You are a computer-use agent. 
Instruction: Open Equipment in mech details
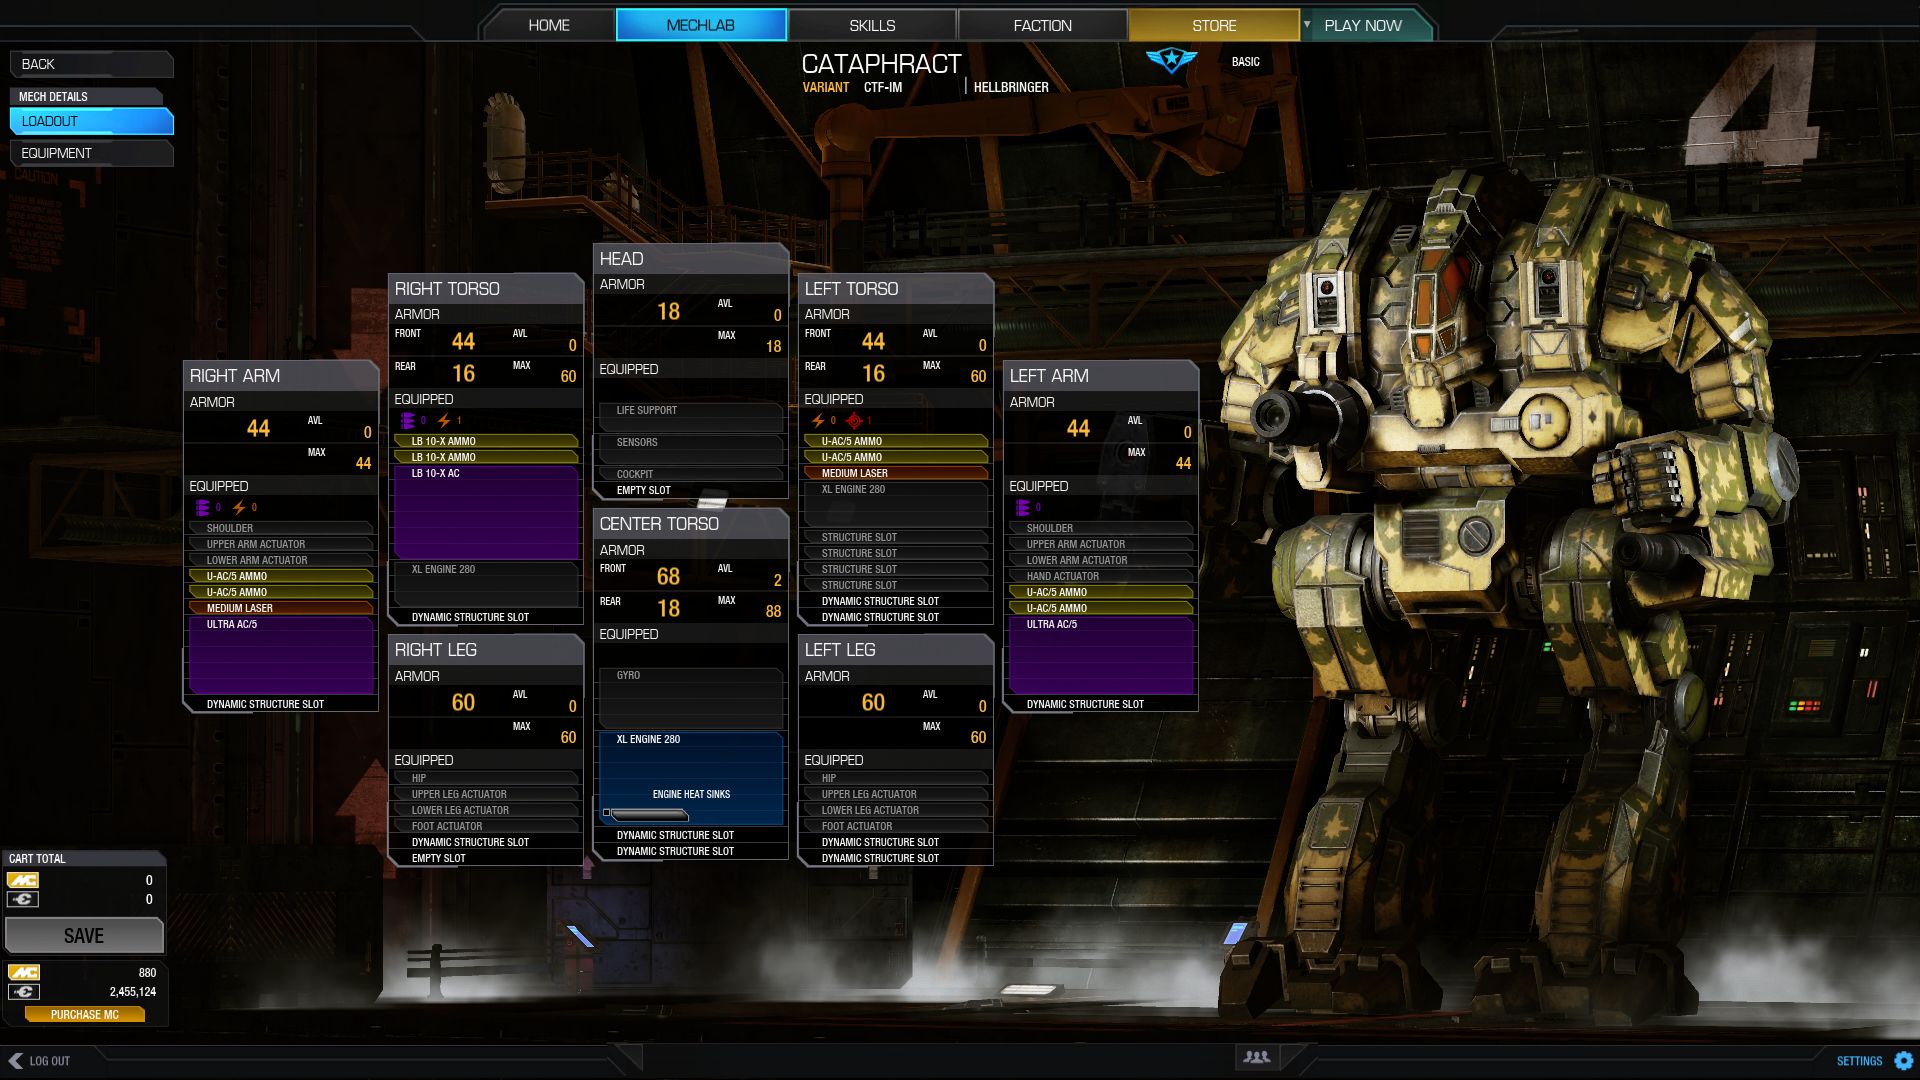(91, 153)
